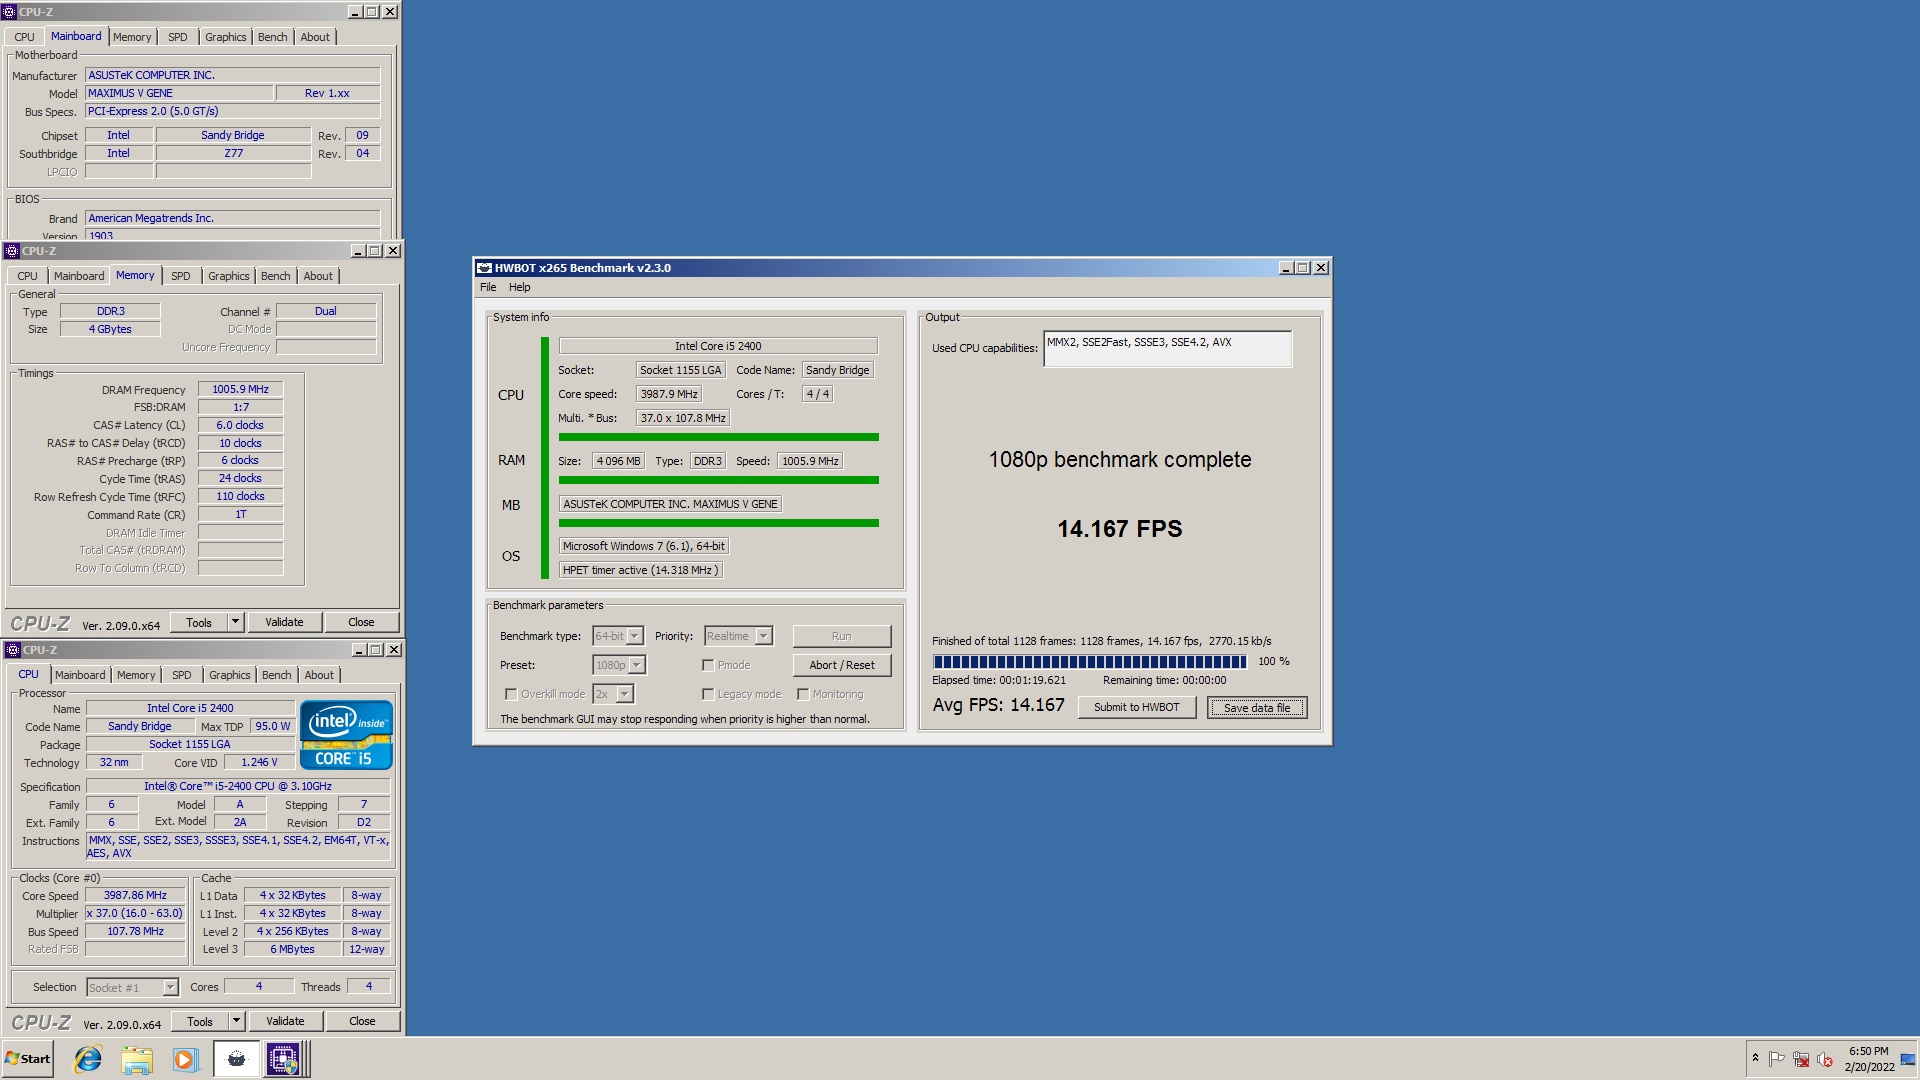
Task: Open the disconnected network tray icon
Action: point(1801,1058)
